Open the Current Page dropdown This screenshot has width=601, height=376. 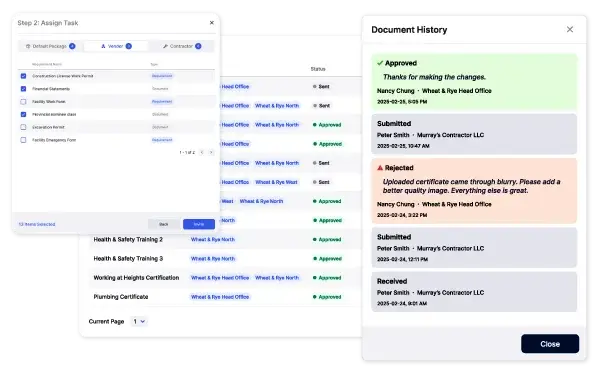139,321
